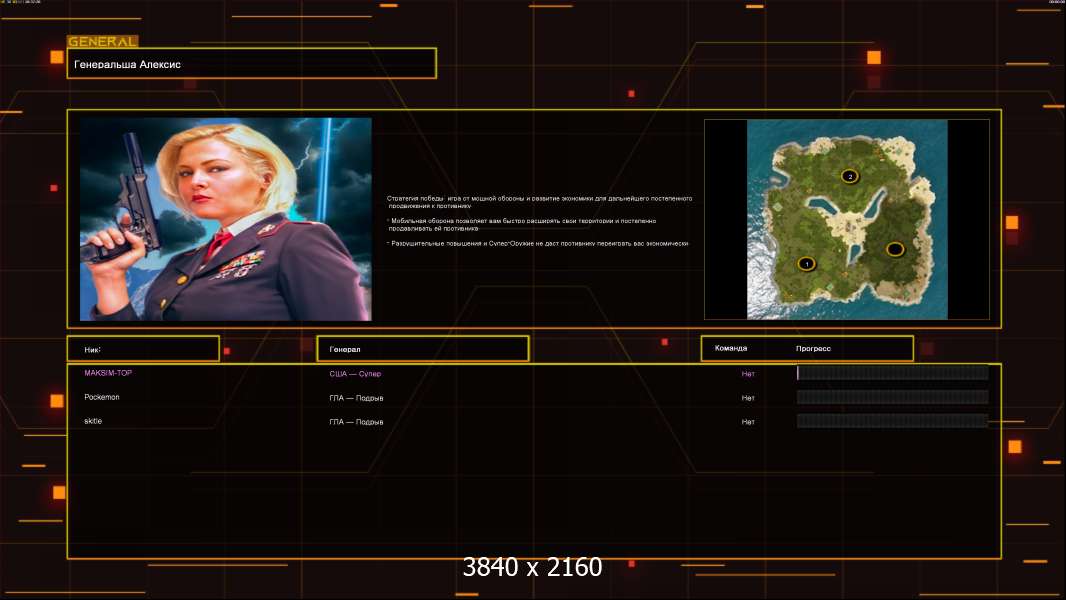This screenshot has width=1066, height=600.
Task: Click MAKSIM-TOP's team value 'Нет'
Action: pyautogui.click(x=748, y=374)
